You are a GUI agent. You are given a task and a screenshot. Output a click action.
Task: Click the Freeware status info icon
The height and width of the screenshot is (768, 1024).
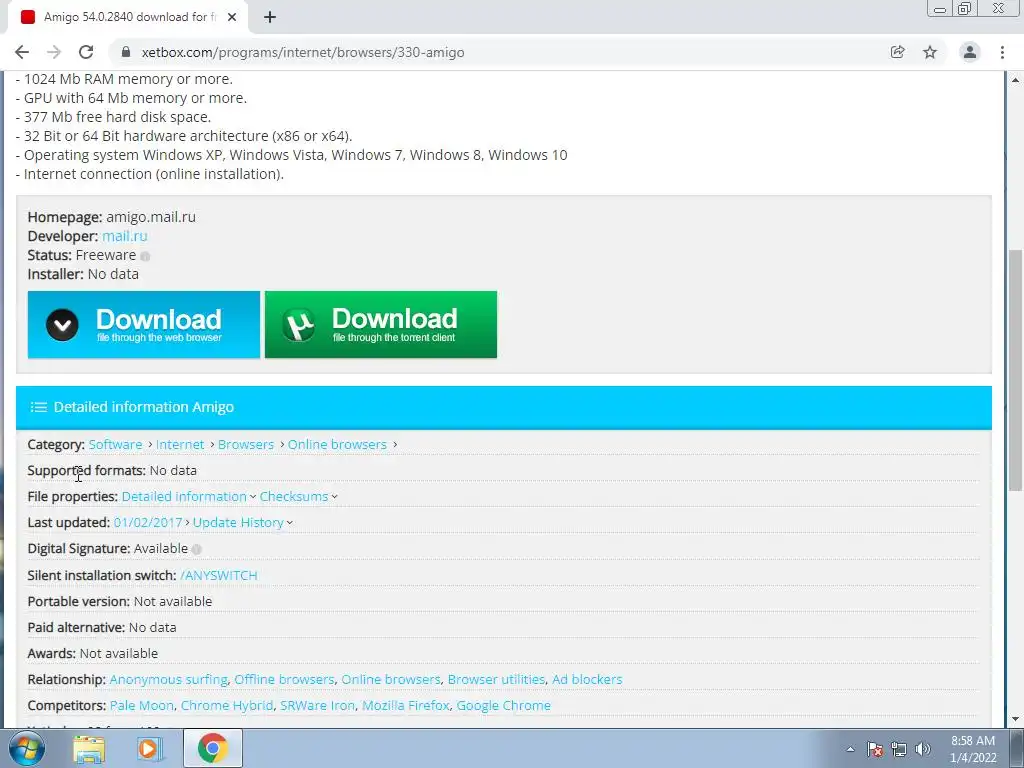(x=145, y=256)
